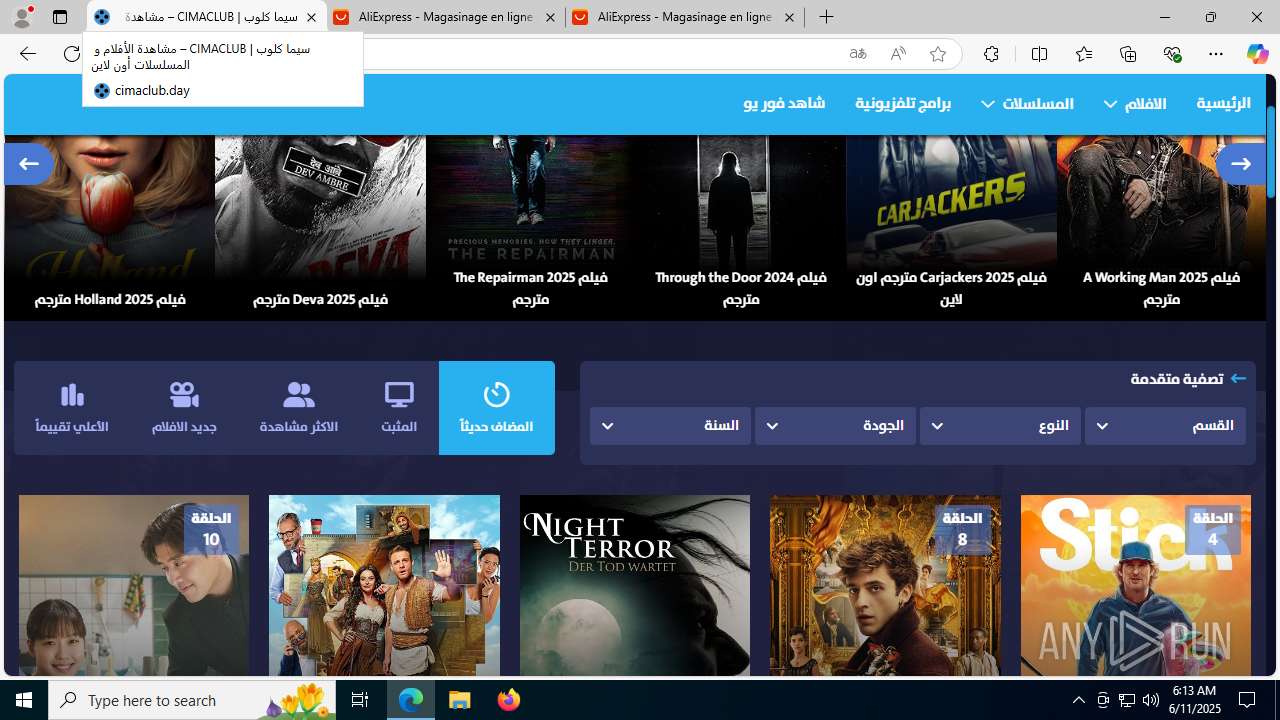Open Task View on the taskbar
This screenshot has height=720, width=1280.
pos(360,700)
